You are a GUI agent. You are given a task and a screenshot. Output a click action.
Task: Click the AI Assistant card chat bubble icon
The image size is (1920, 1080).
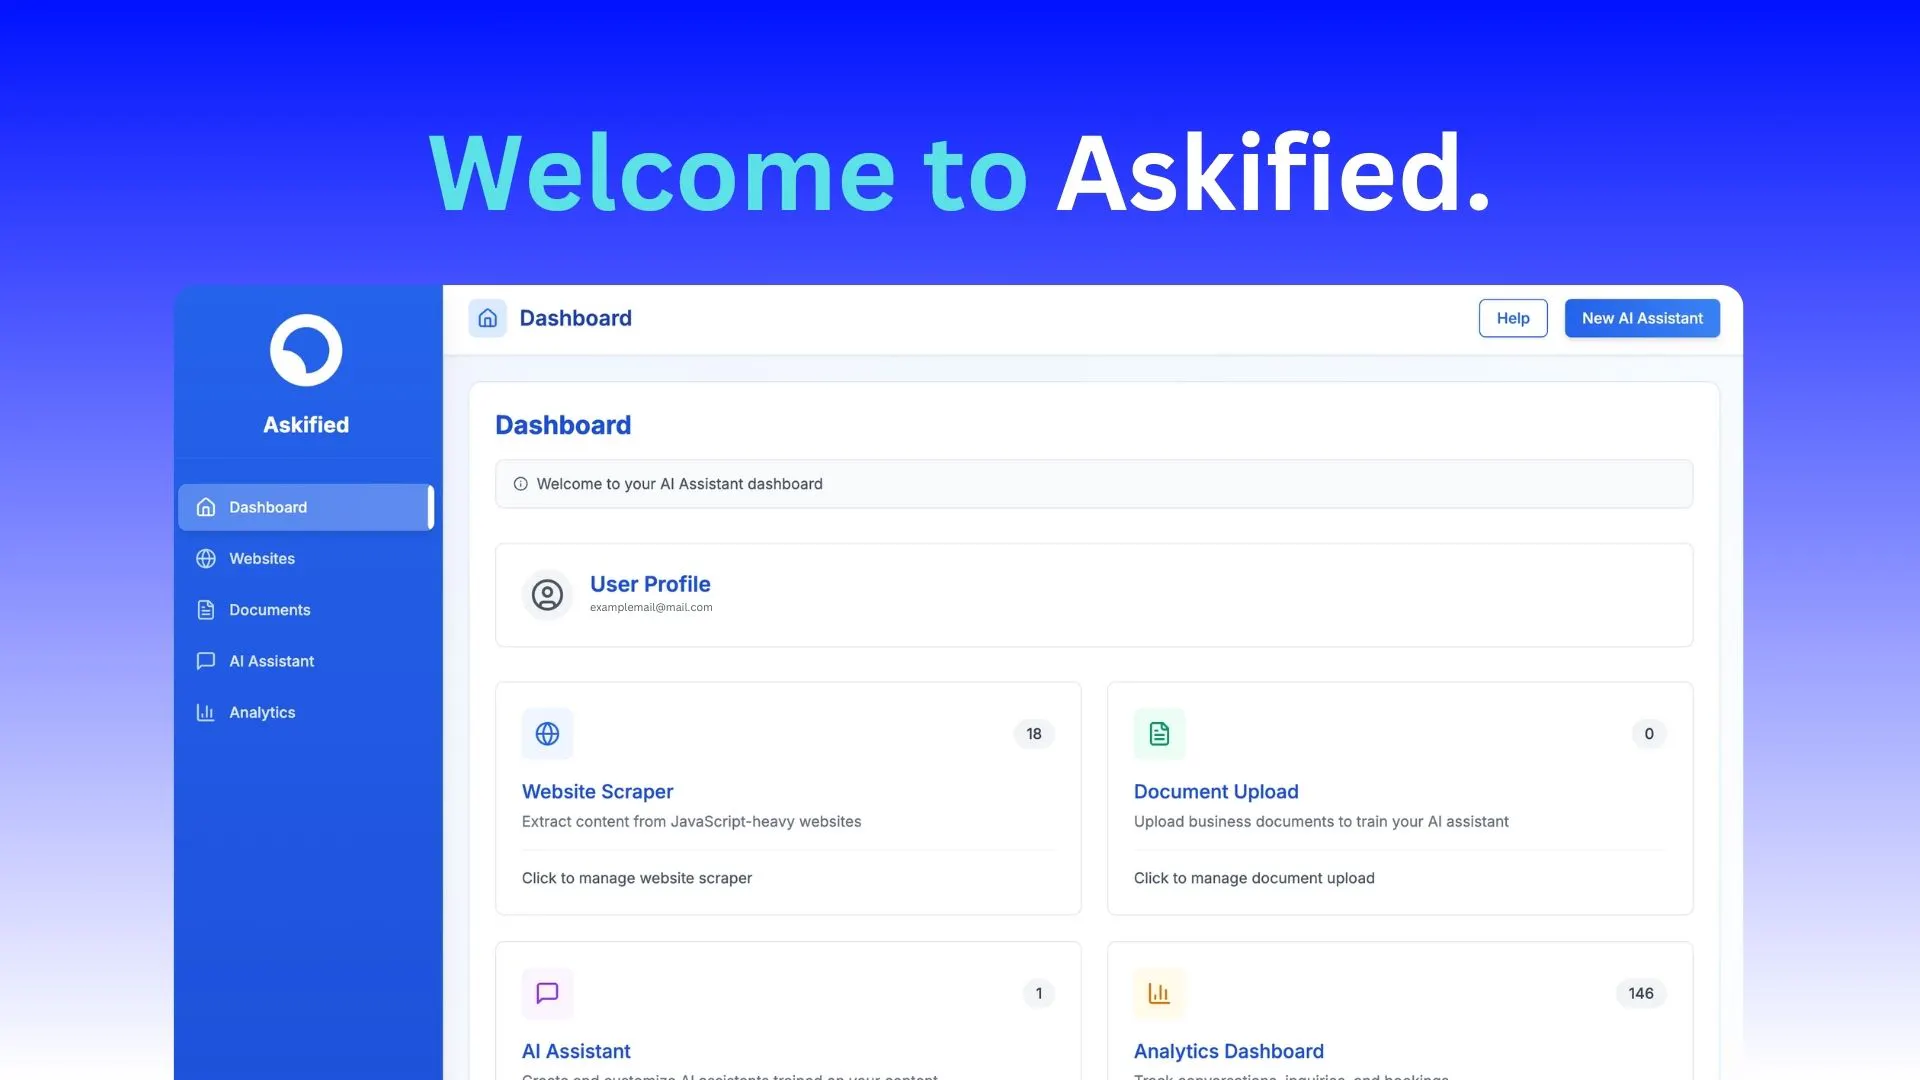547,993
